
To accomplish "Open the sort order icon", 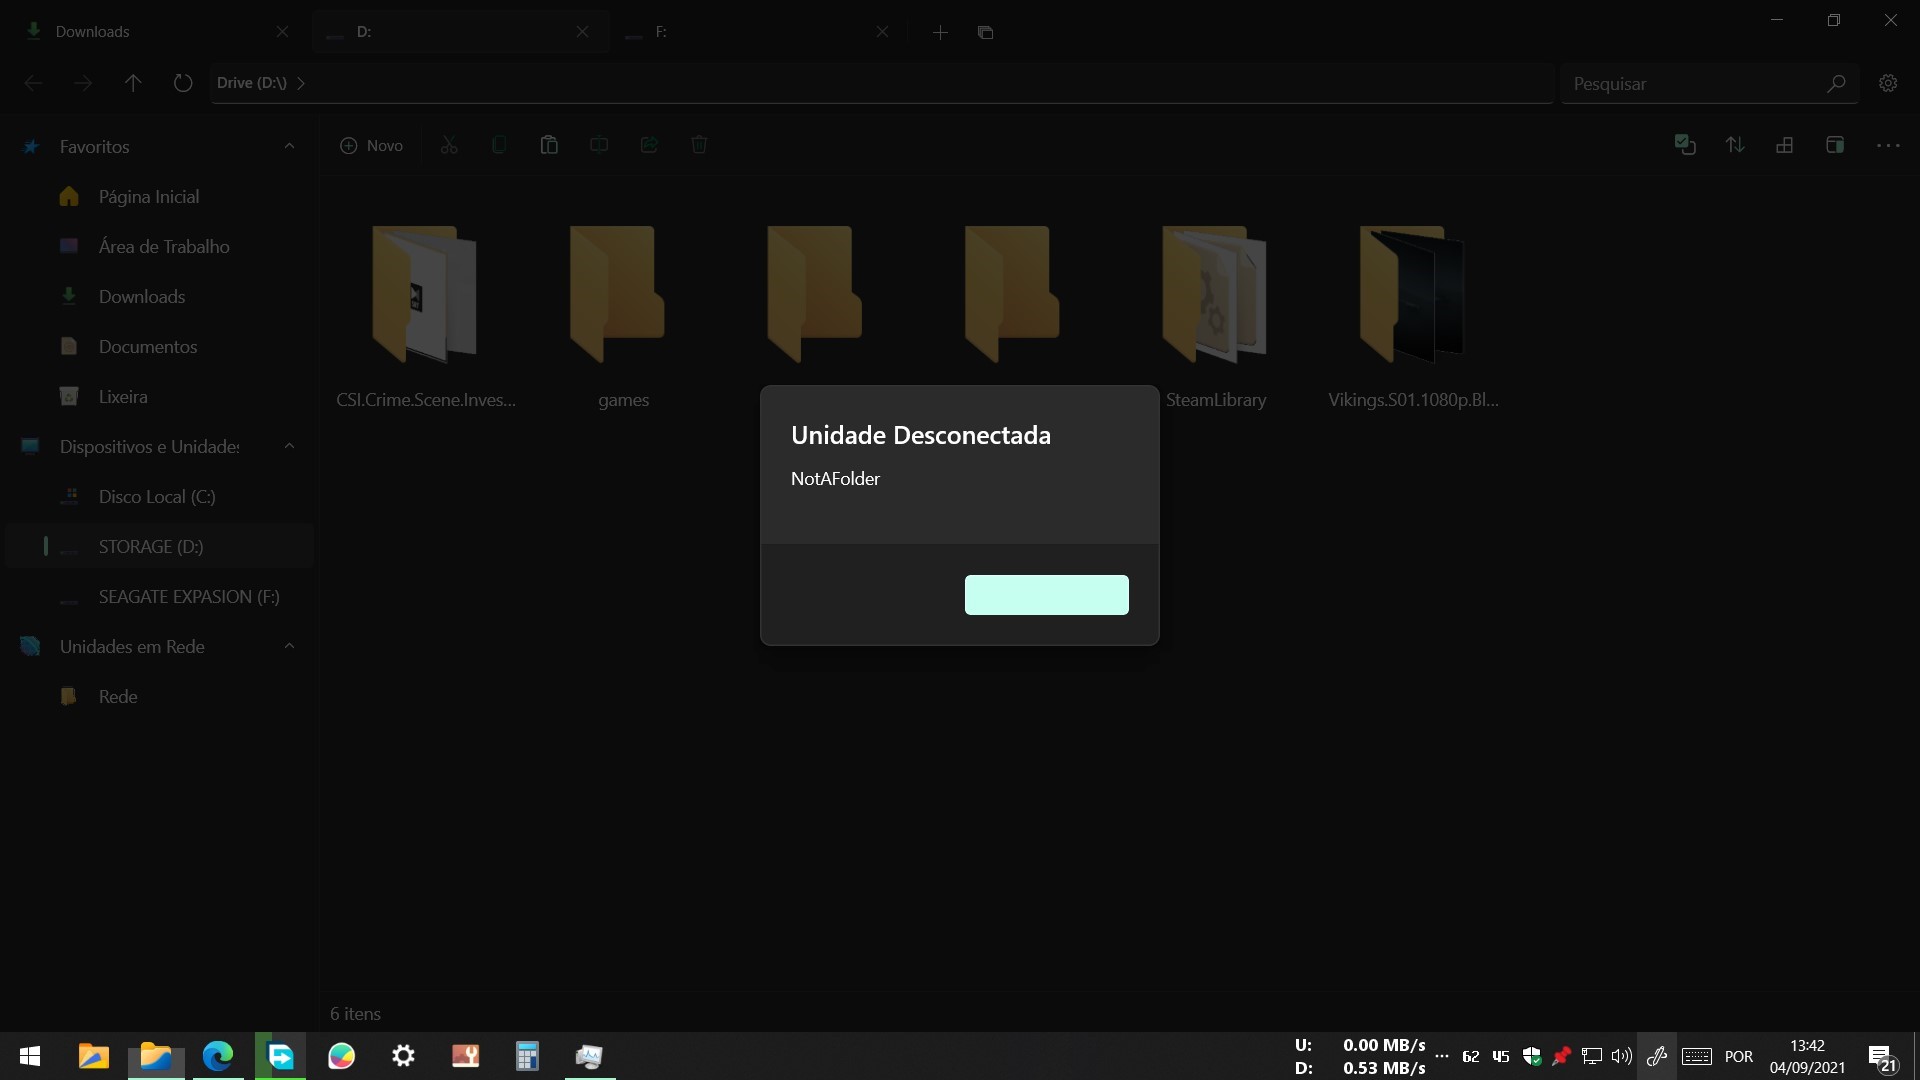I will tap(1736, 145).
